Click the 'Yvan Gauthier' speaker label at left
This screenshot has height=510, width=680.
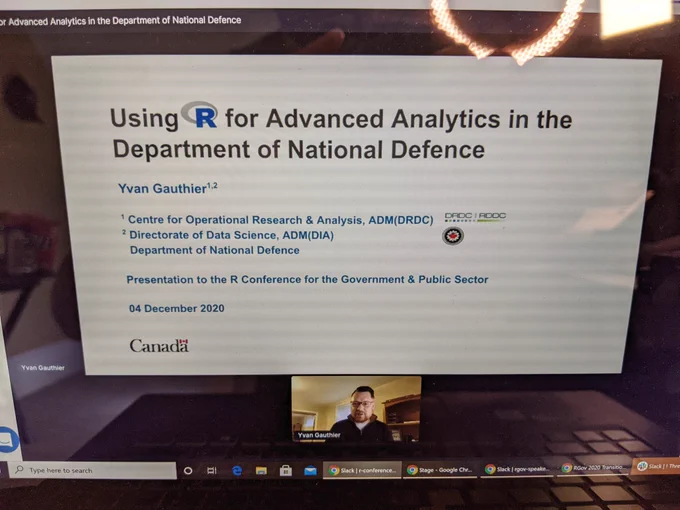point(42,368)
